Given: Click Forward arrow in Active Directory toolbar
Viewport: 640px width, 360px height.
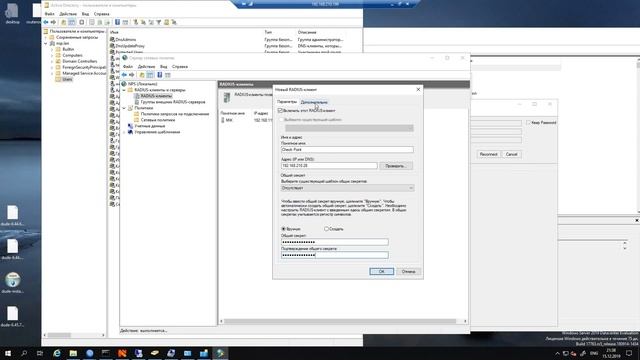Looking at the screenshot, I should [53, 22].
